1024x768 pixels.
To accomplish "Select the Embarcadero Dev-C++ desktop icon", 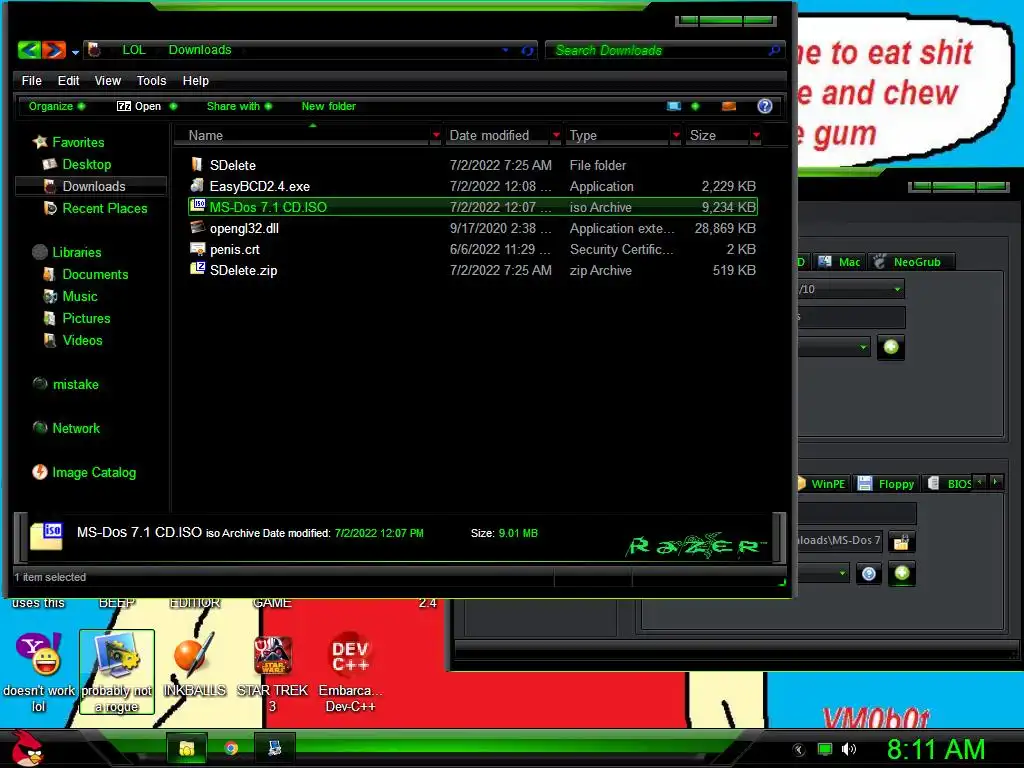I will pyautogui.click(x=351, y=673).
